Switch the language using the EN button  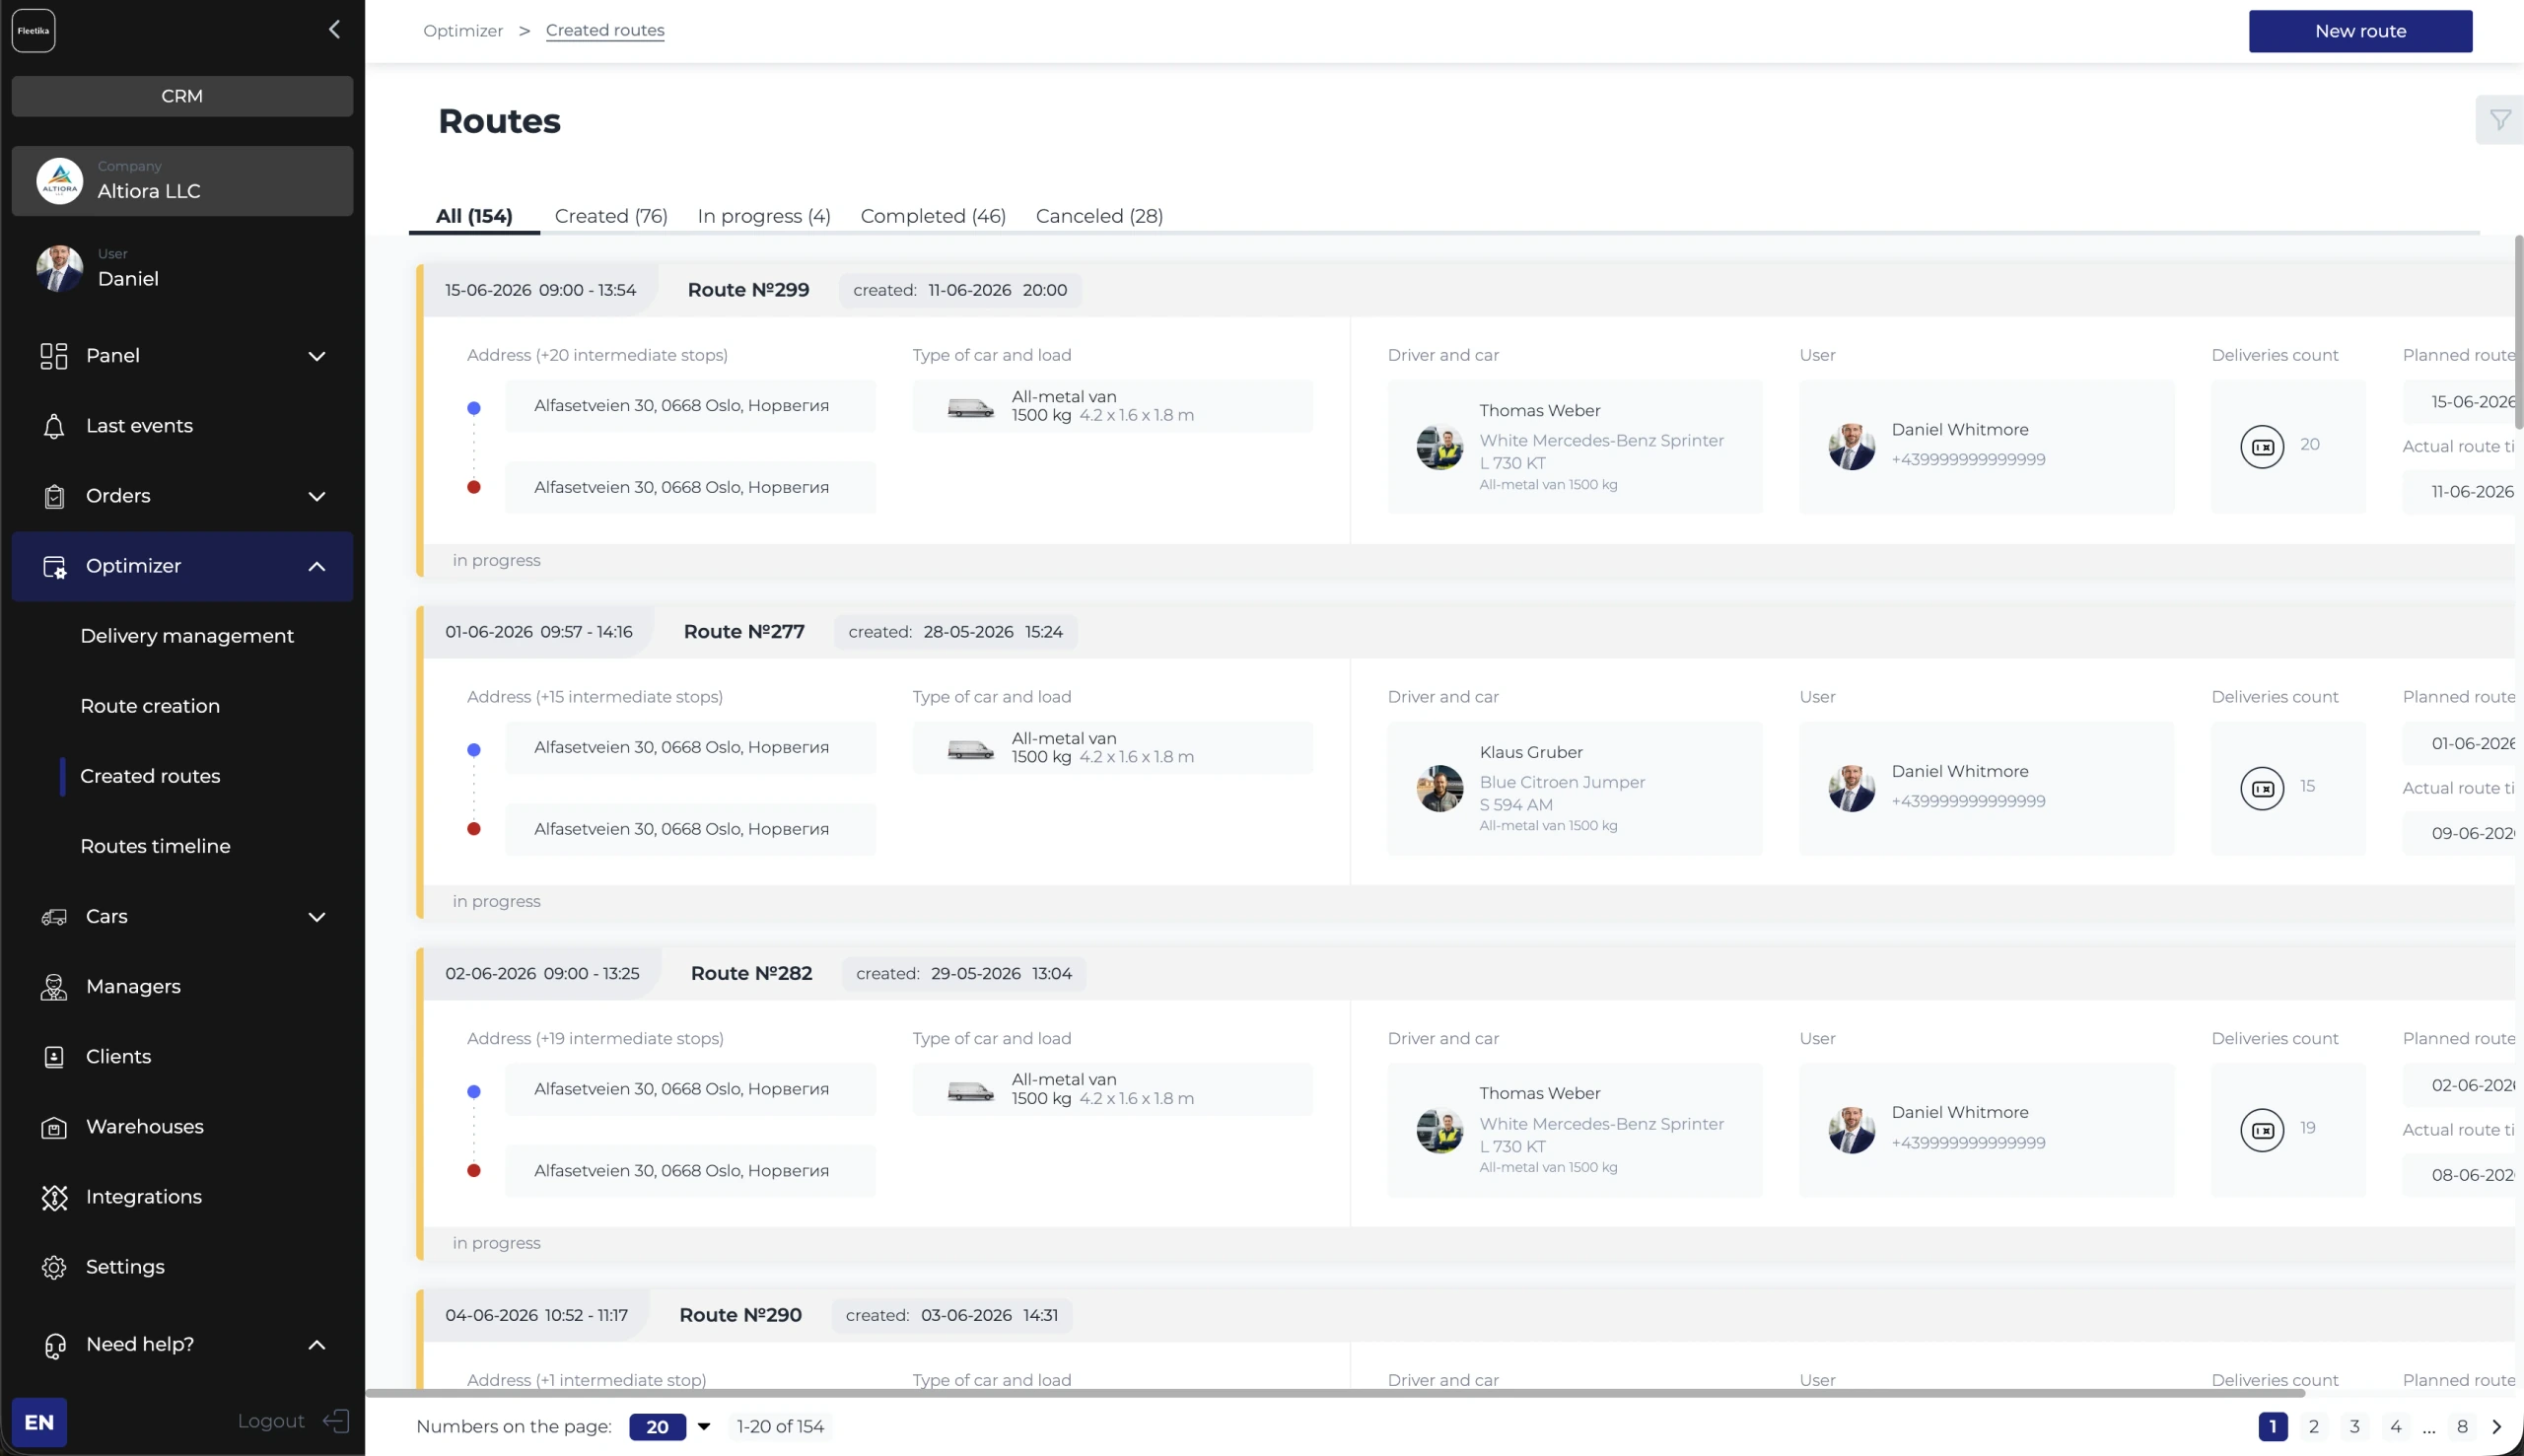tap(39, 1422)
